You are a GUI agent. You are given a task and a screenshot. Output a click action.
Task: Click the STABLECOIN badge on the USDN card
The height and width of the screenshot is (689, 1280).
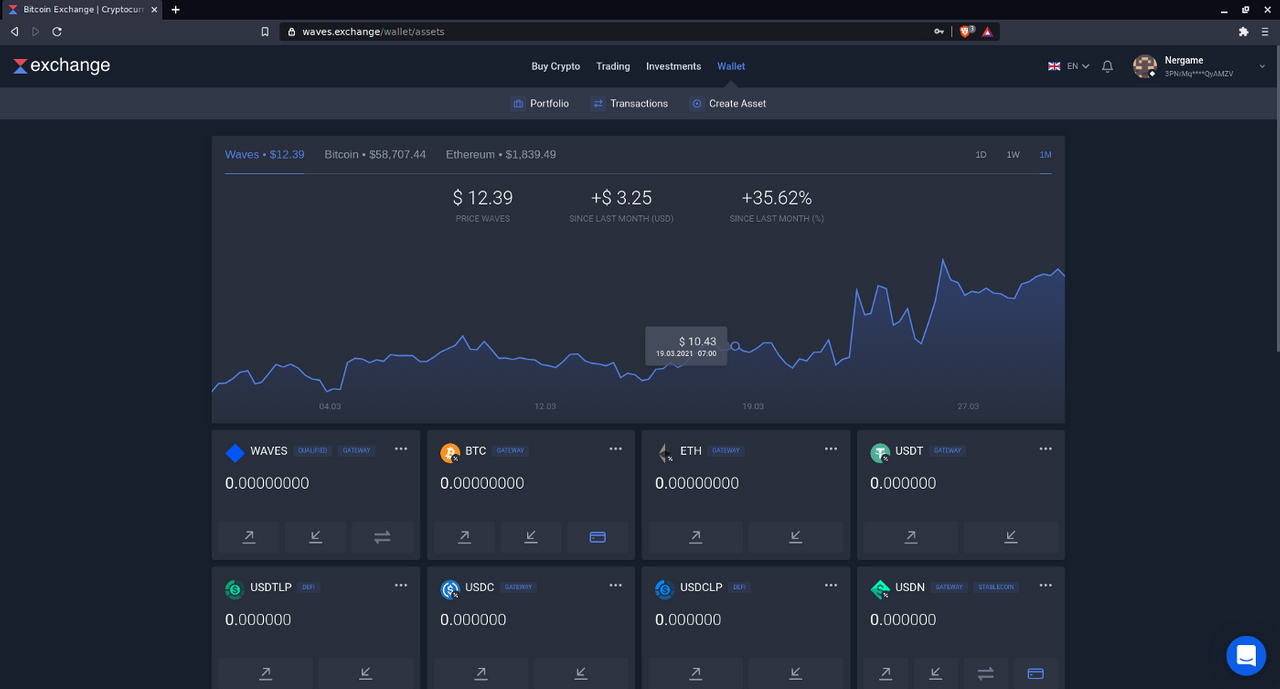click(x=996, y=587)
